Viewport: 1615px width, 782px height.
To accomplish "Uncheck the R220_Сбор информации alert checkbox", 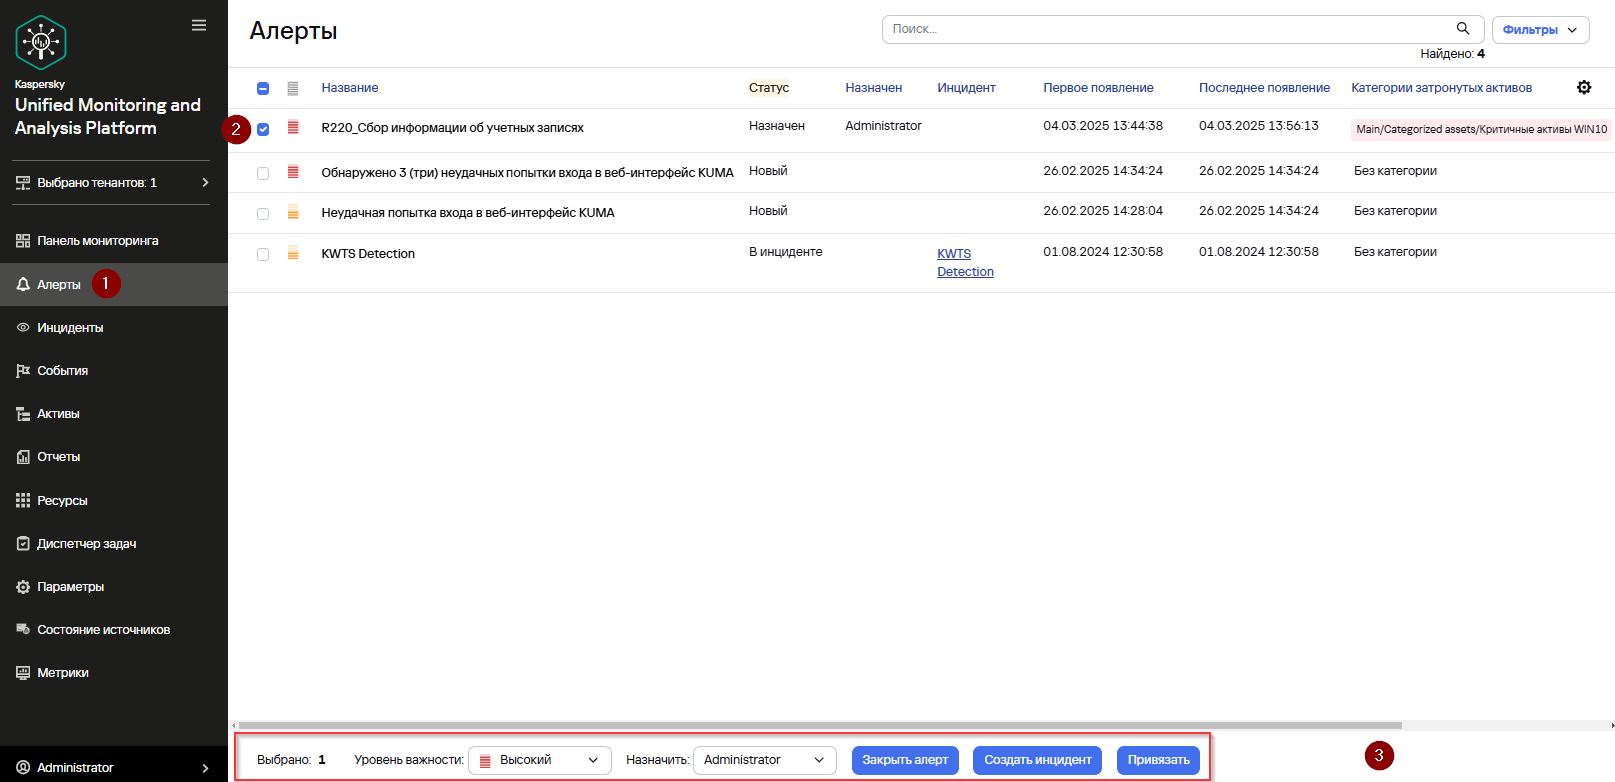I will coord(263,129).
